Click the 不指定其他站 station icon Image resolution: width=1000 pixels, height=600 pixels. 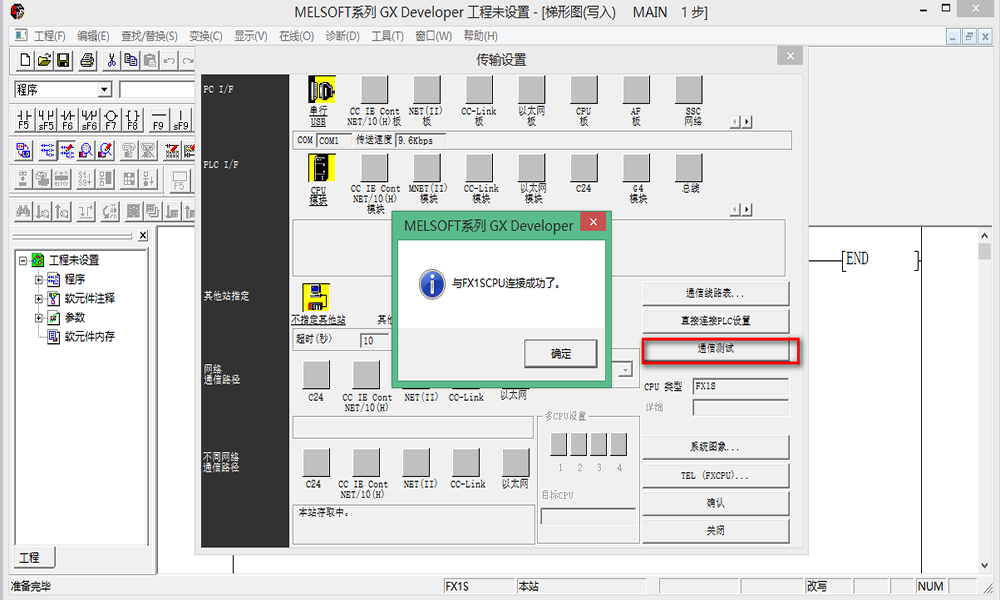point(317,297)
